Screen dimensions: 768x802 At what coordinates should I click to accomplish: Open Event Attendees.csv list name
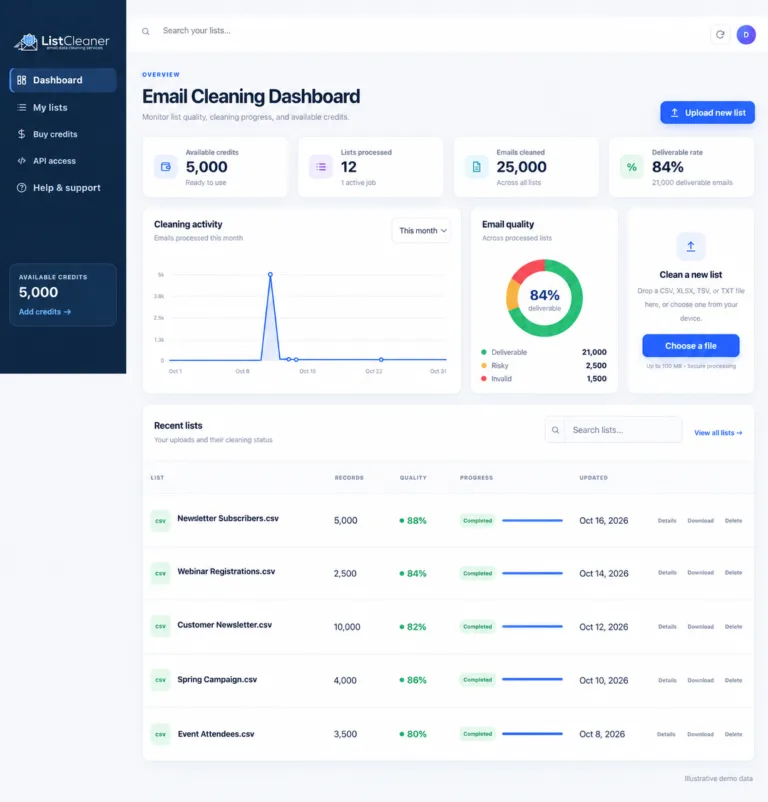[216, 734]
